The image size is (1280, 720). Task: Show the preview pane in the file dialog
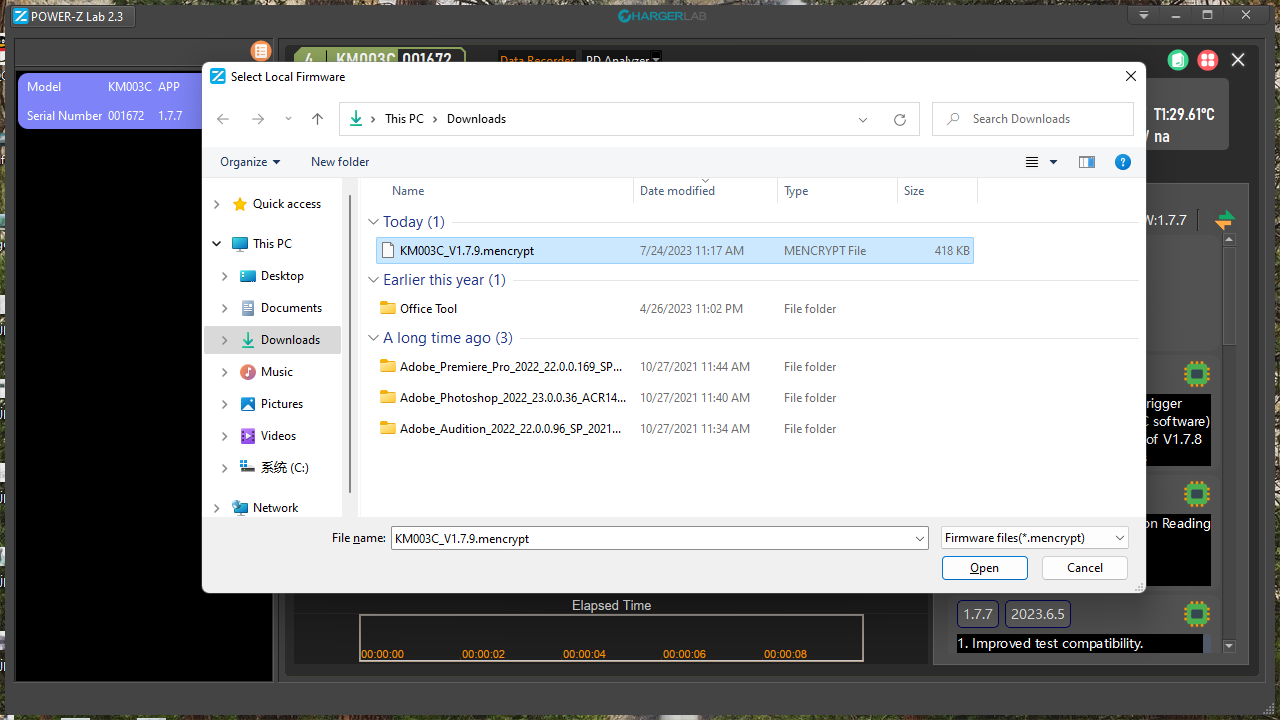[x=1086, y=161]
